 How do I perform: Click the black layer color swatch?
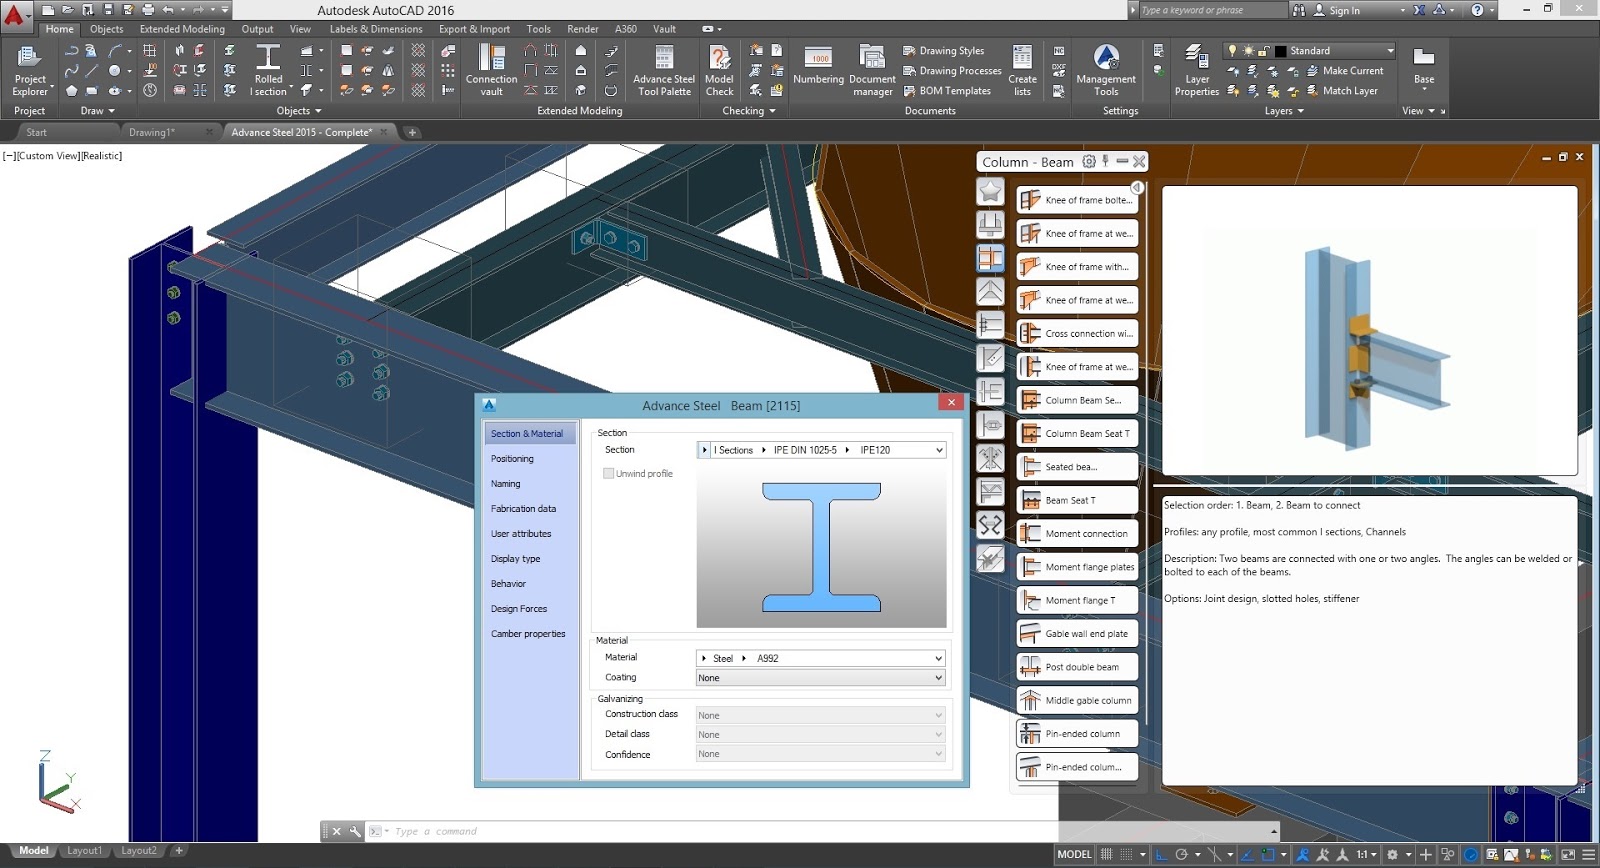(x=1280, y=51)
